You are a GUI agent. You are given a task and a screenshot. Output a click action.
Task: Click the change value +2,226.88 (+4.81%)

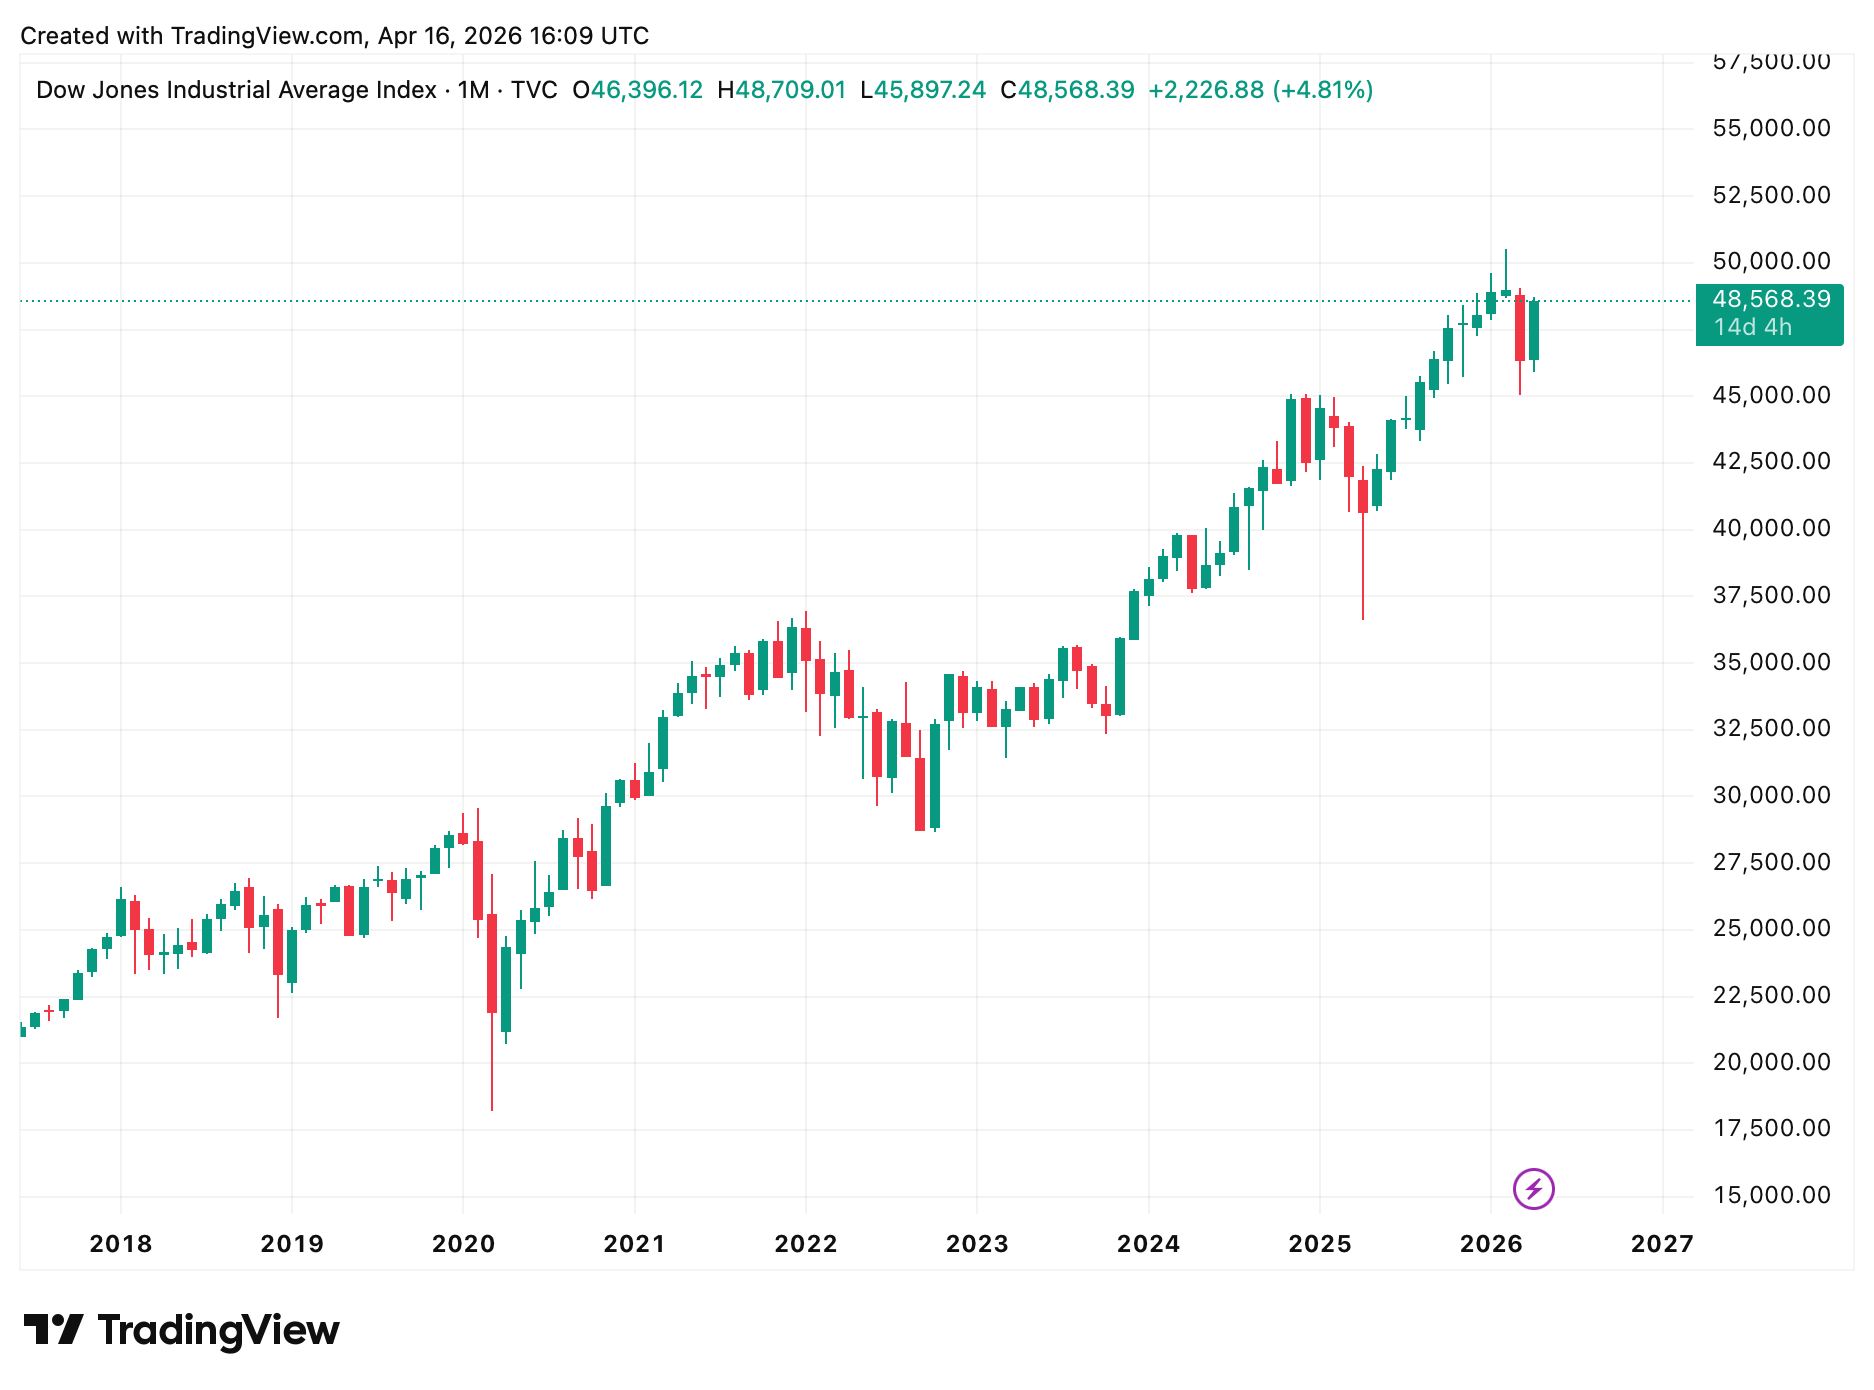click(1260, 90)
